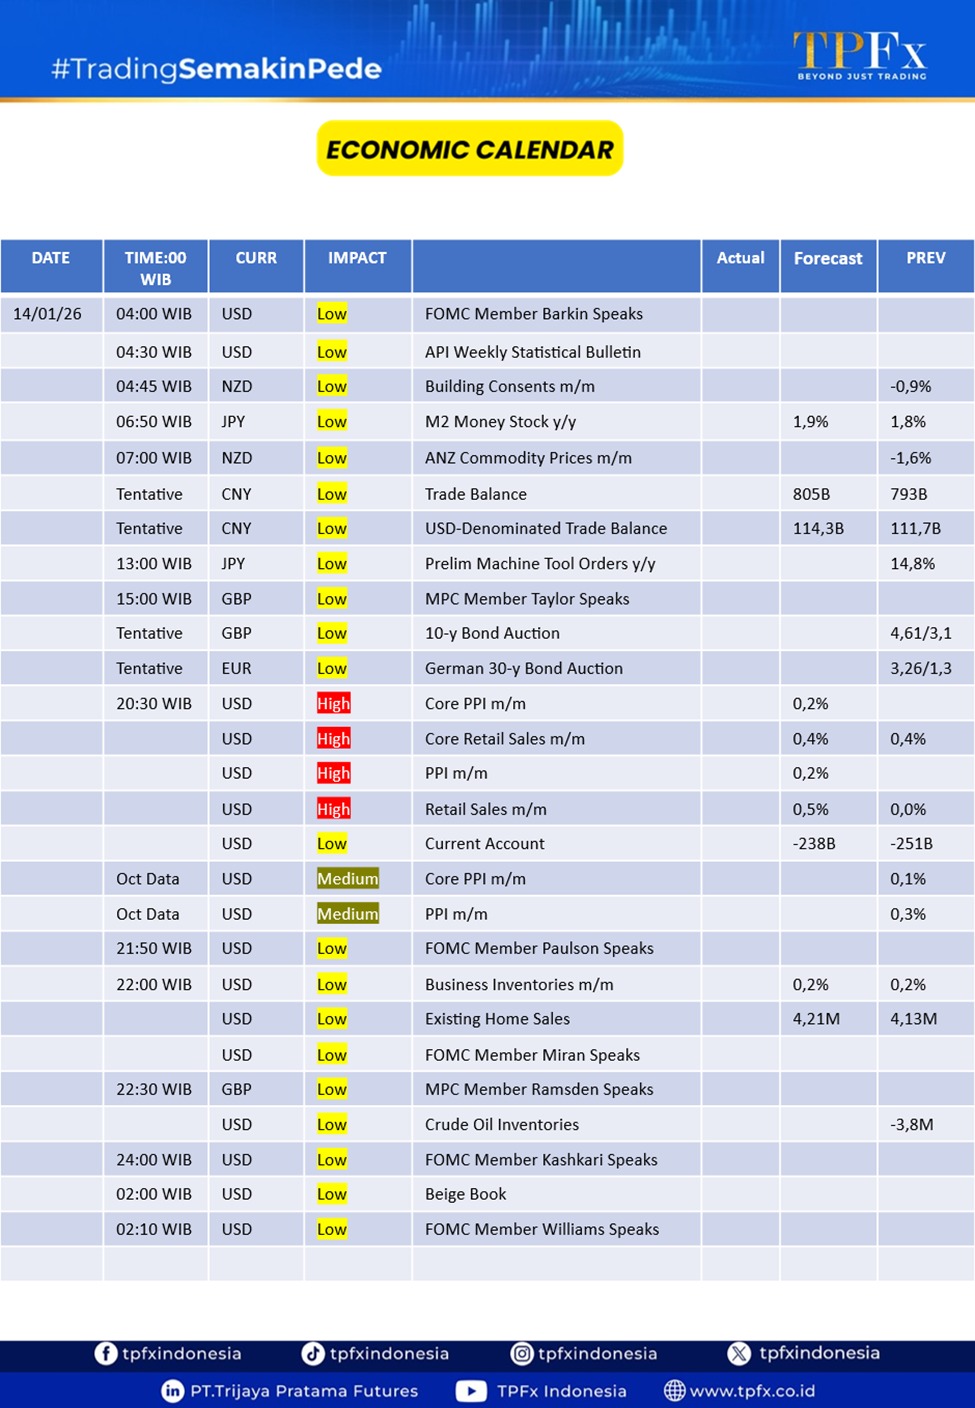Click the globe website icon
The image size is (975, 1408).
tap(675, 1391)
